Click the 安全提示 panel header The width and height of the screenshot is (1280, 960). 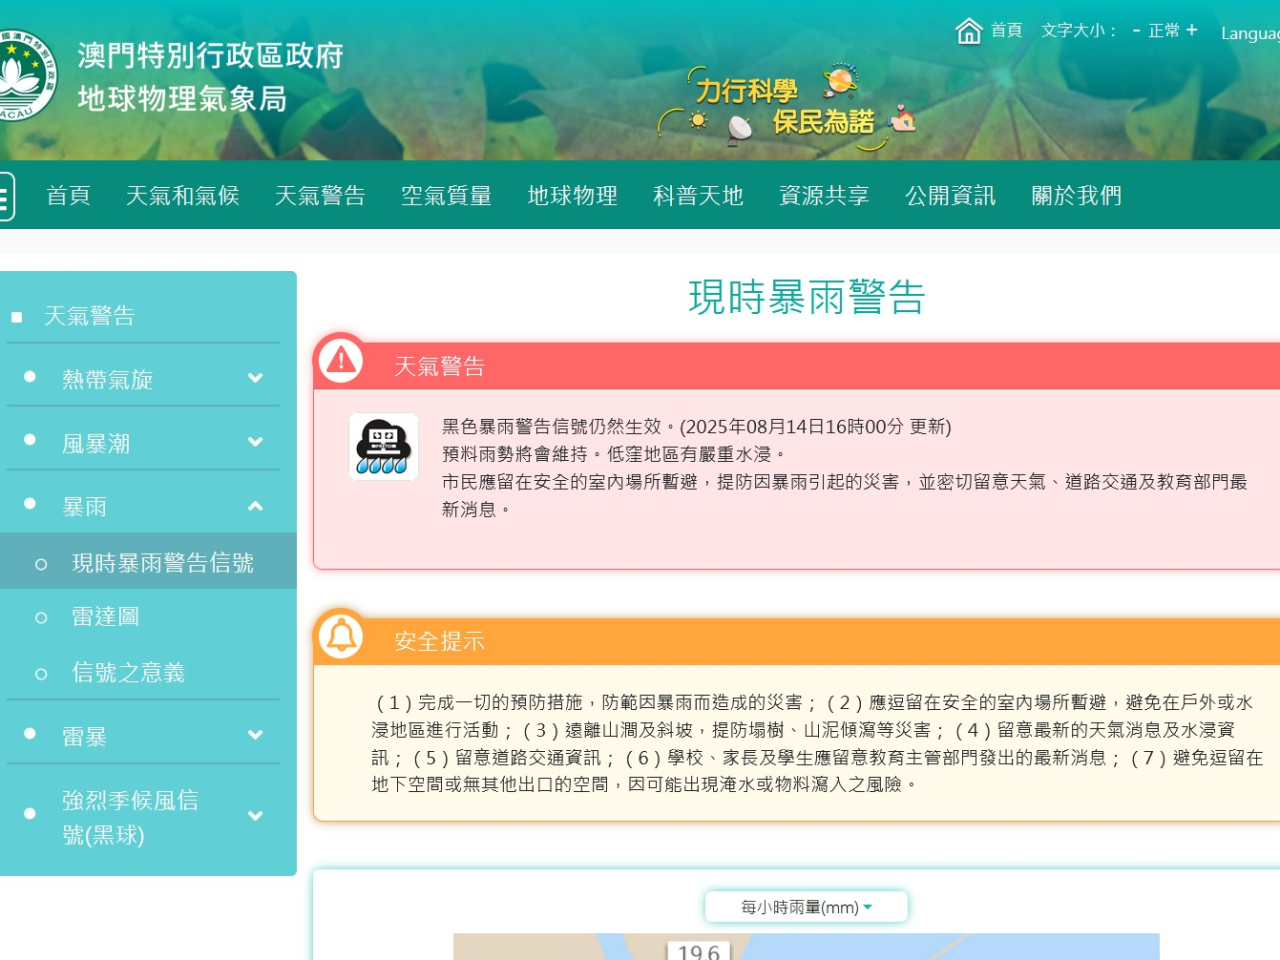pos(797,641)
